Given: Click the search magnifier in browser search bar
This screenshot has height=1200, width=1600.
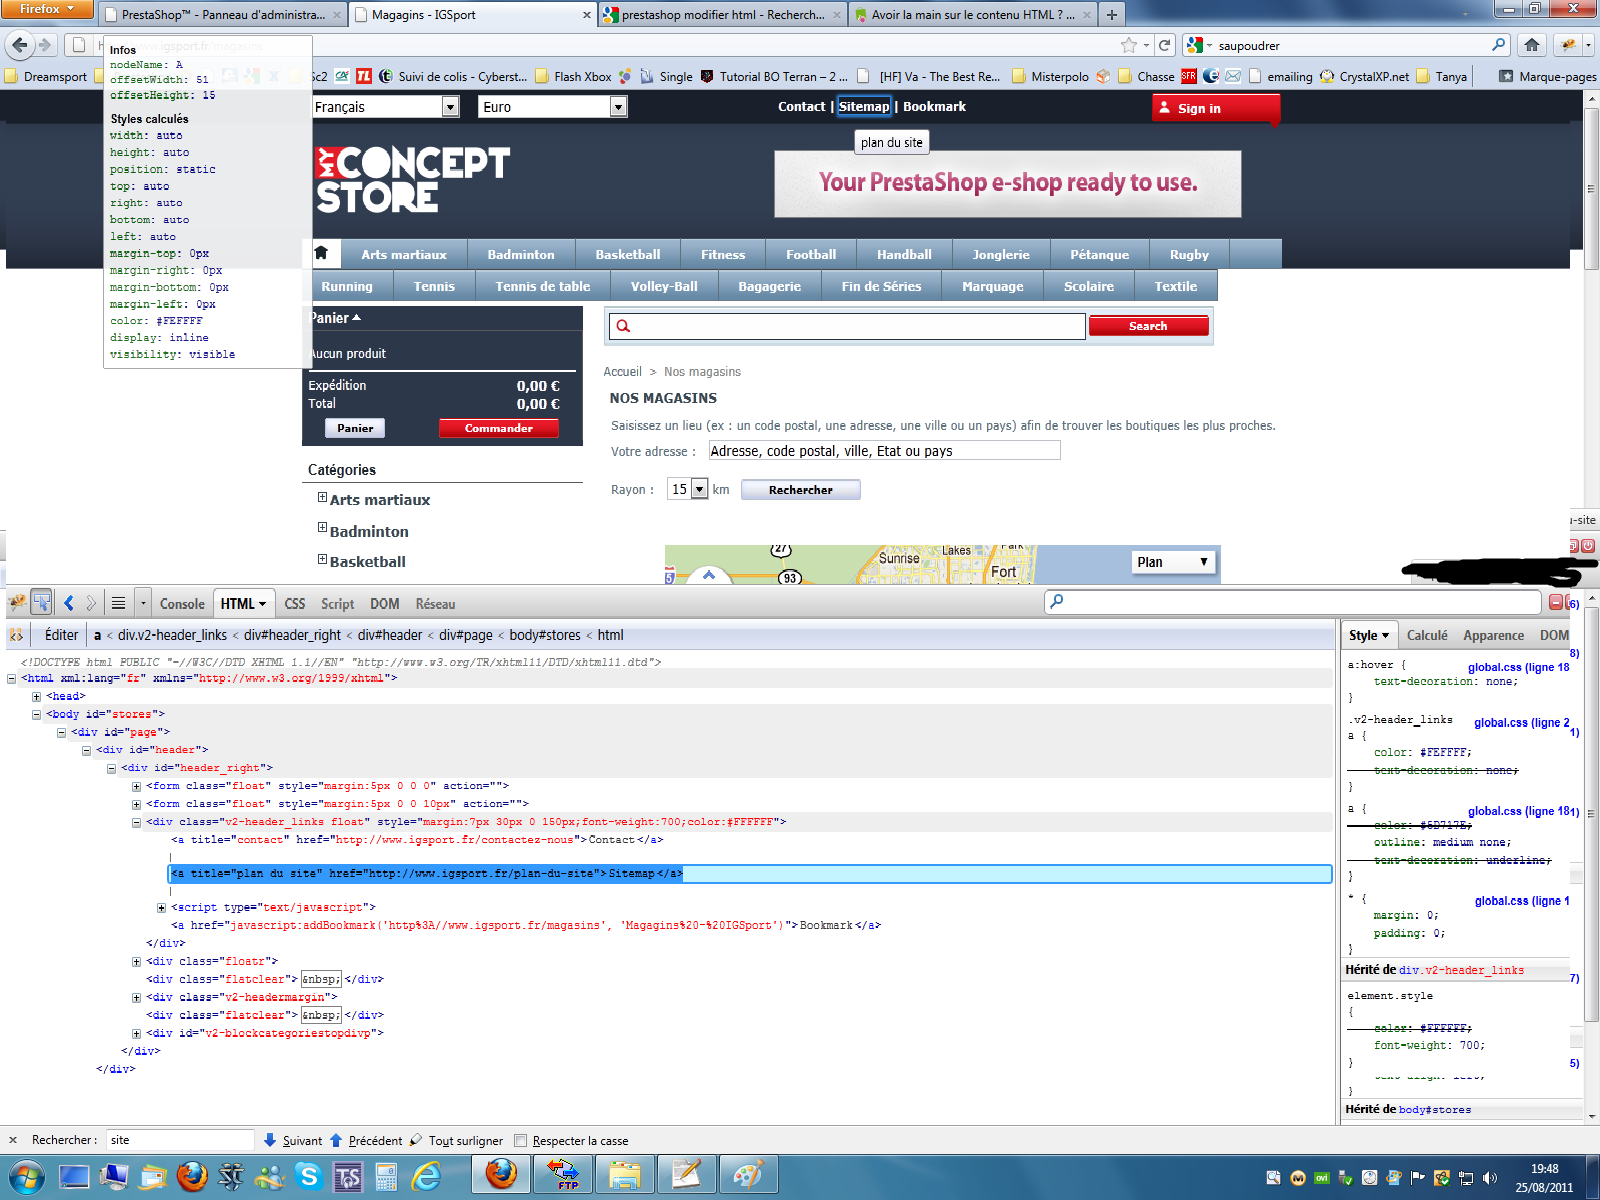Looking at the screenshot, I should click(1498, 45).
